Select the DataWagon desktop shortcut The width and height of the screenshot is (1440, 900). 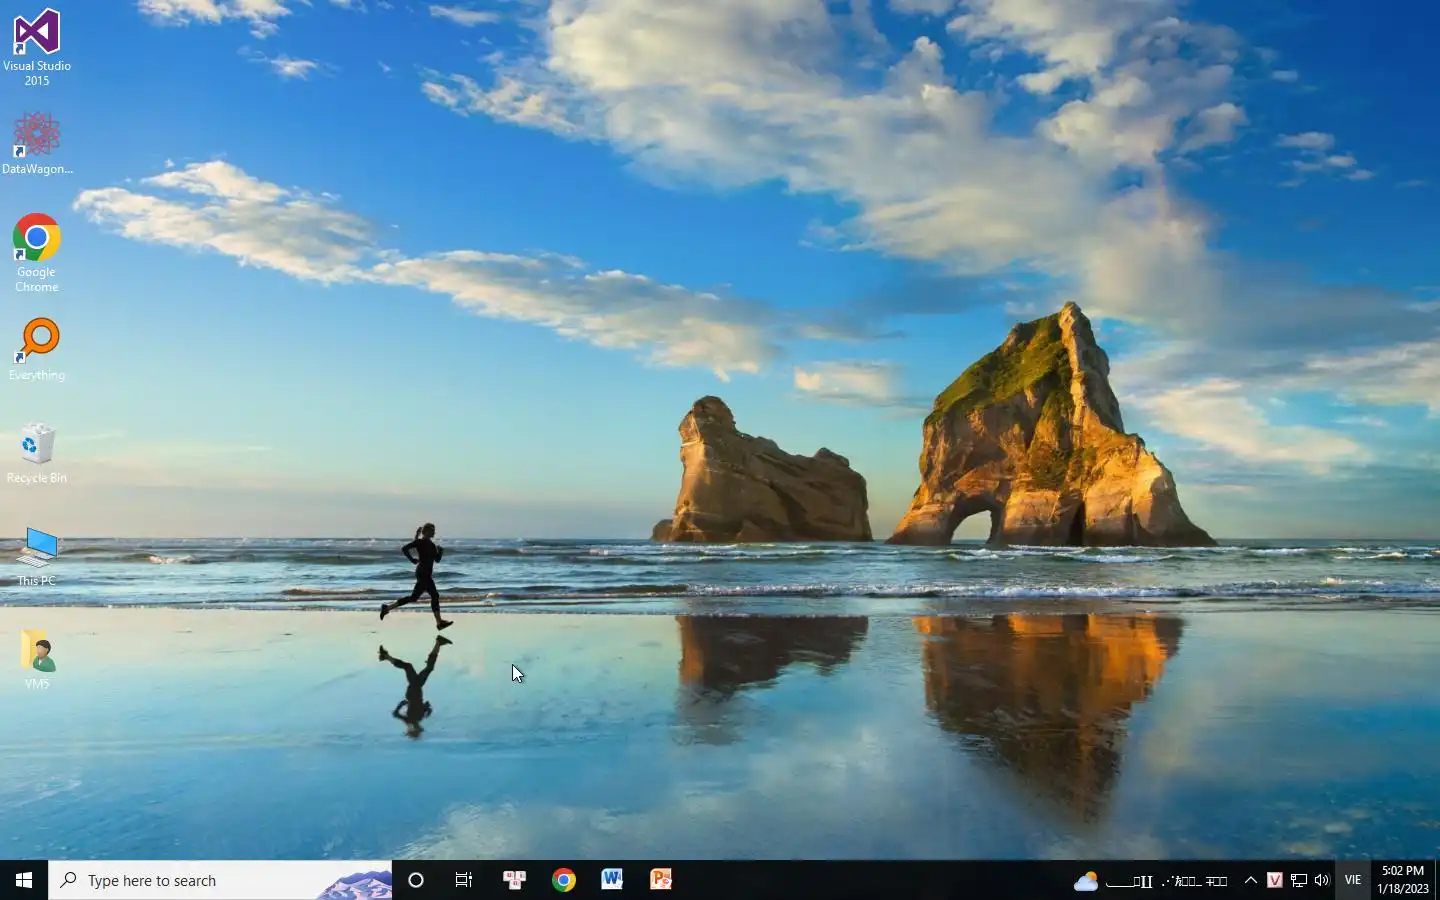pyautogui.click(x=37, y=143)
